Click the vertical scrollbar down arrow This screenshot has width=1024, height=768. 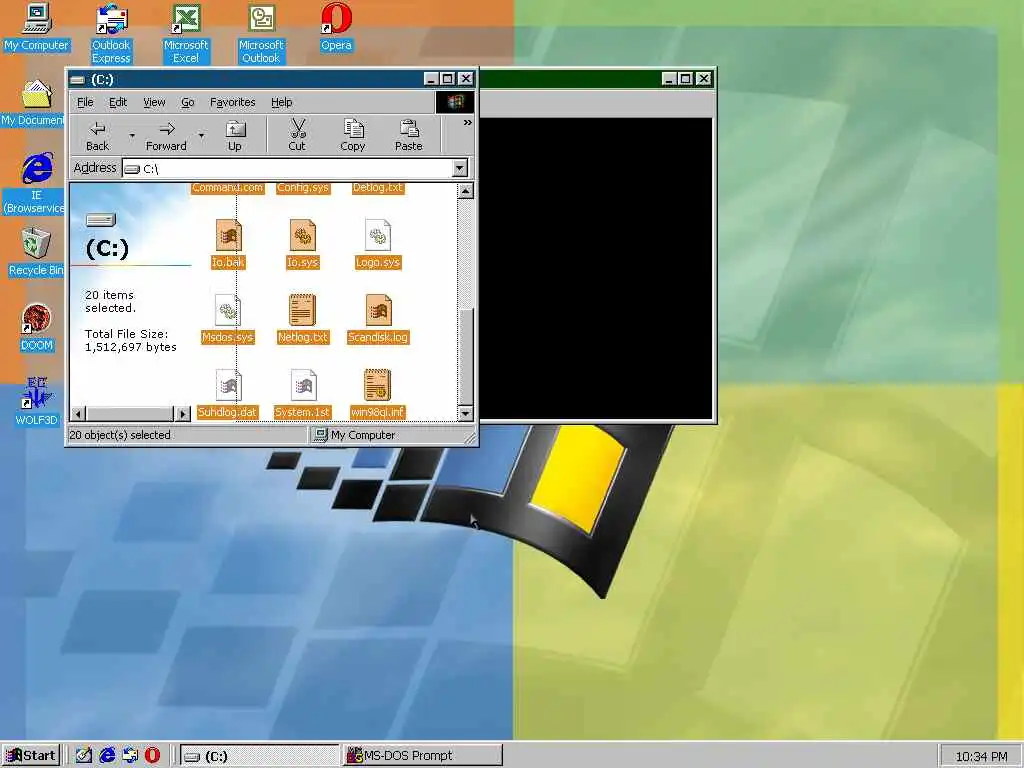[x=466, y=413]
